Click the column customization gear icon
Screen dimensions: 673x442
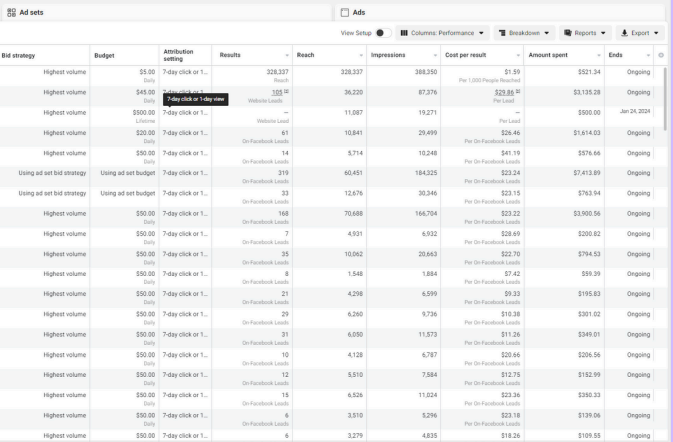click(660, 55)
